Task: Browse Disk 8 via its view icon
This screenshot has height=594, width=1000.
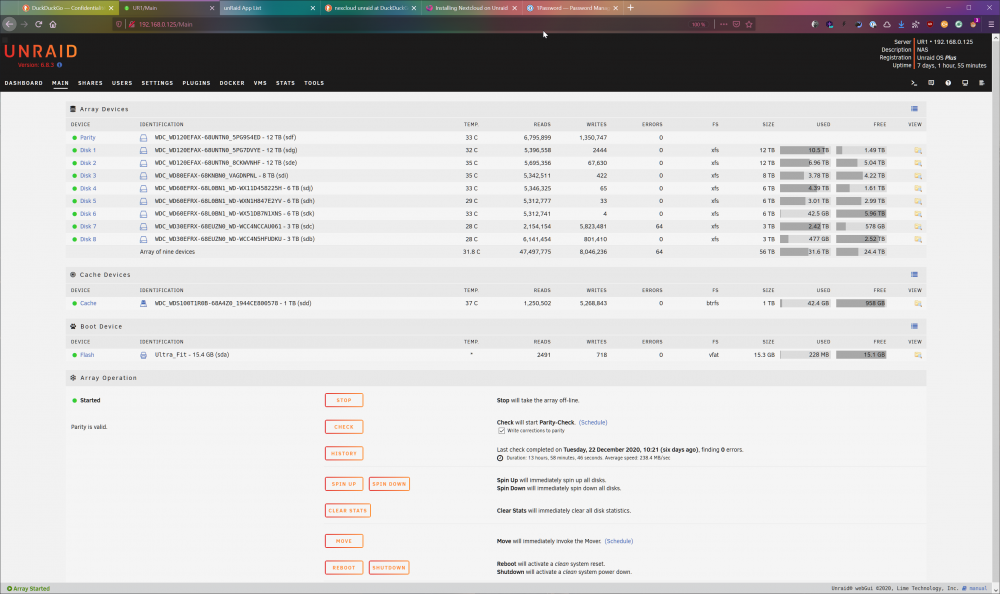Action: click(x=918, y=239)
